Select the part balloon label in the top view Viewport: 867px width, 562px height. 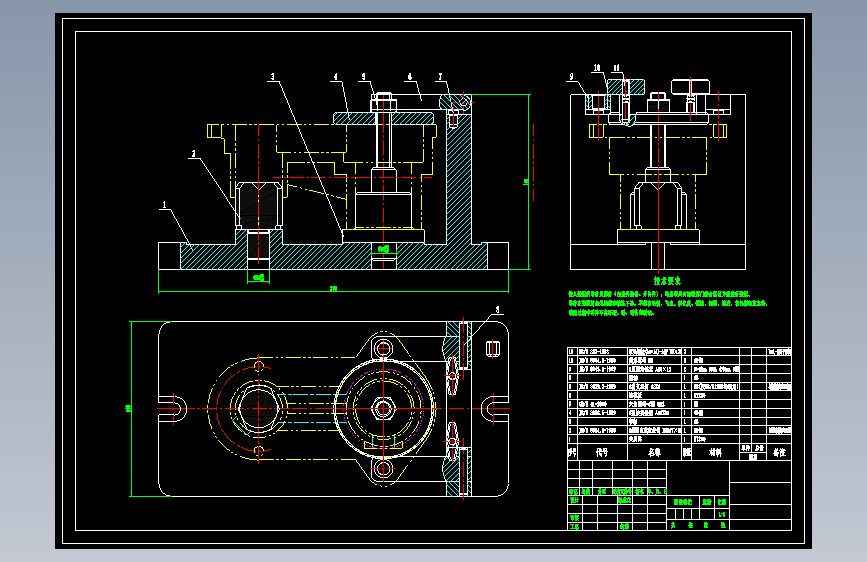point(497,310)
